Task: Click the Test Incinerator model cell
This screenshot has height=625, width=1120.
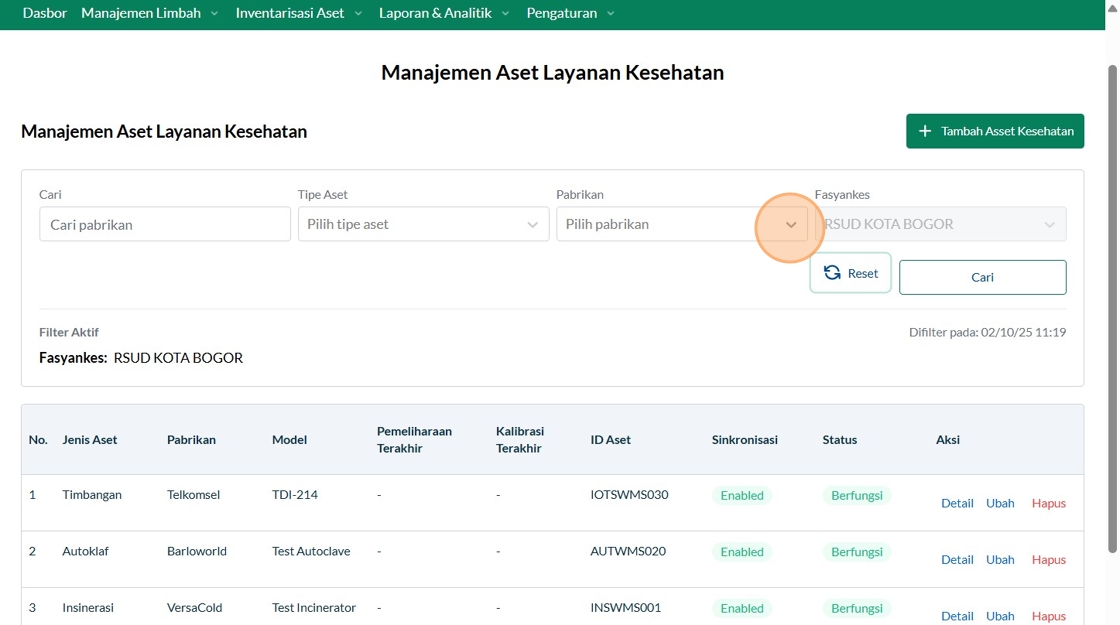Action: coord(314,607)
